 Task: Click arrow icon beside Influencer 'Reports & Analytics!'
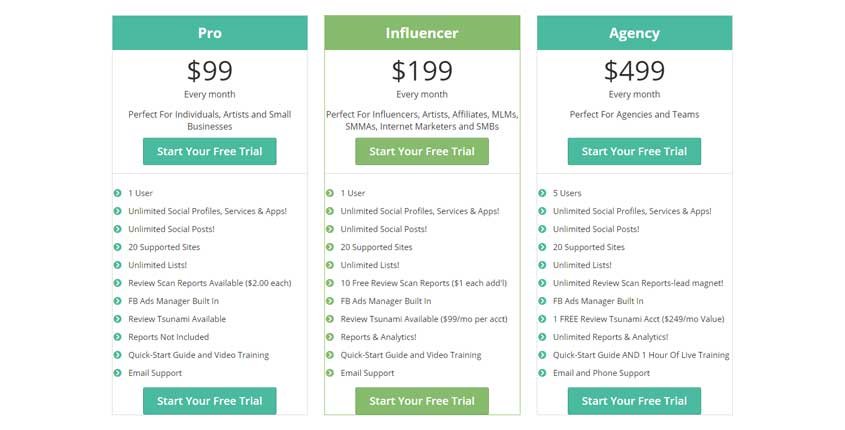point(330,337)
